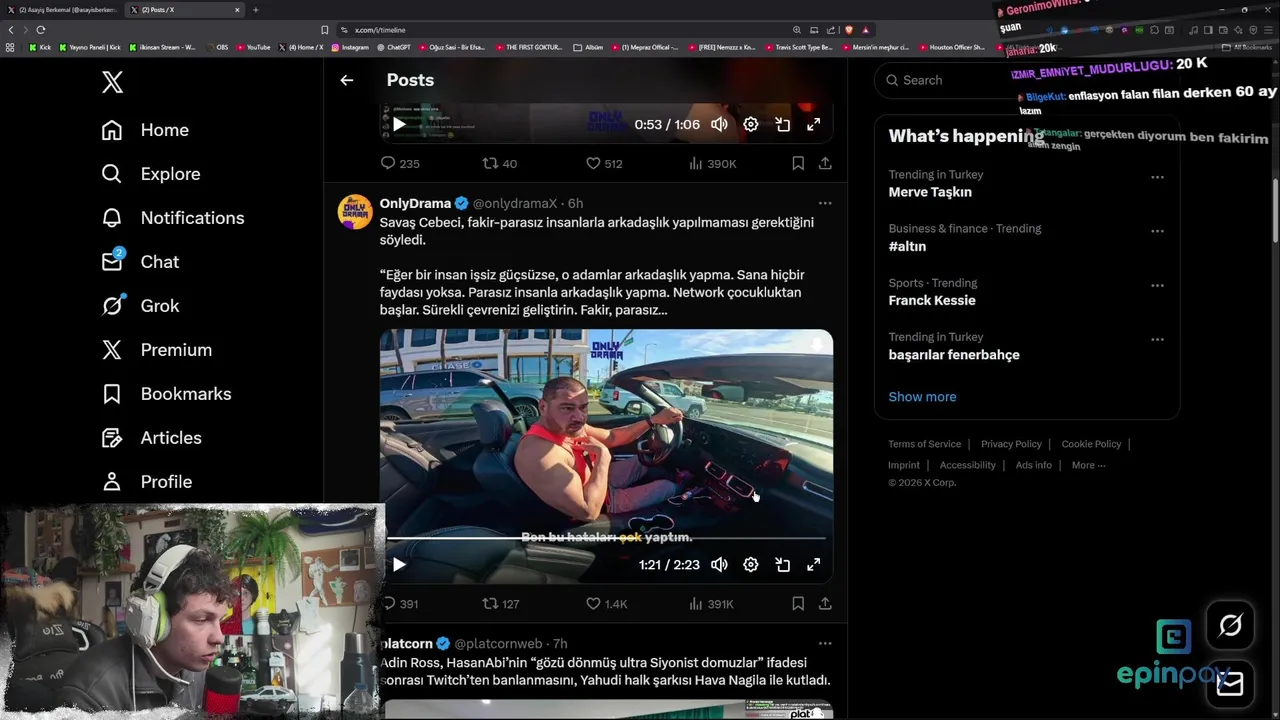Open the X logo home link

[112, 82]
